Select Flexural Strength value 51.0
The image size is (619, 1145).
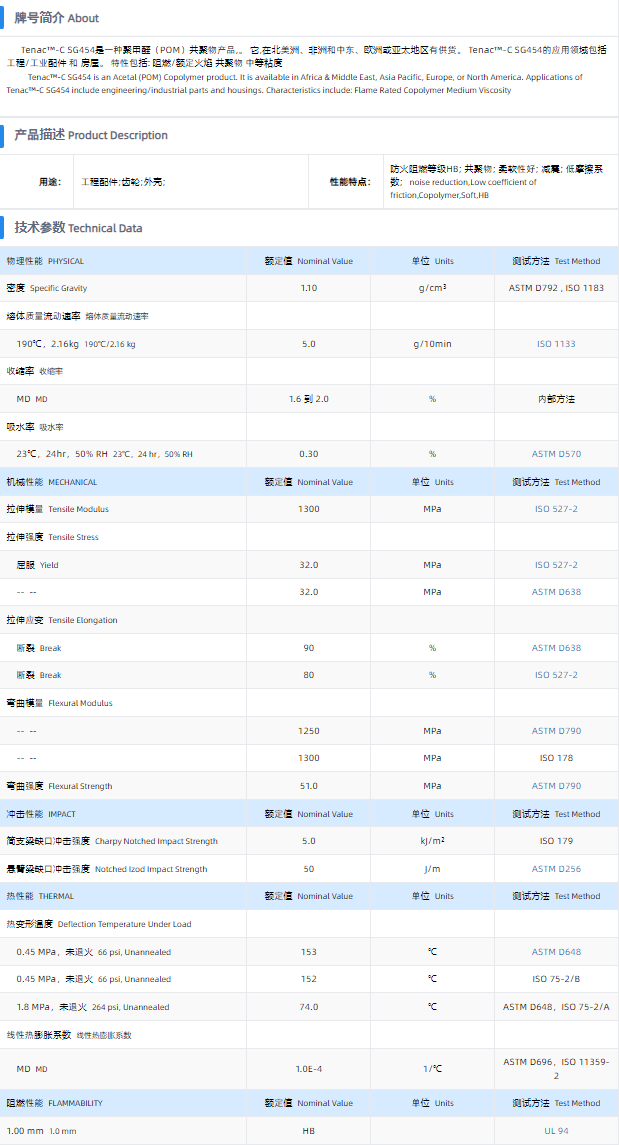pyautogui.click(x=309, y=786)
